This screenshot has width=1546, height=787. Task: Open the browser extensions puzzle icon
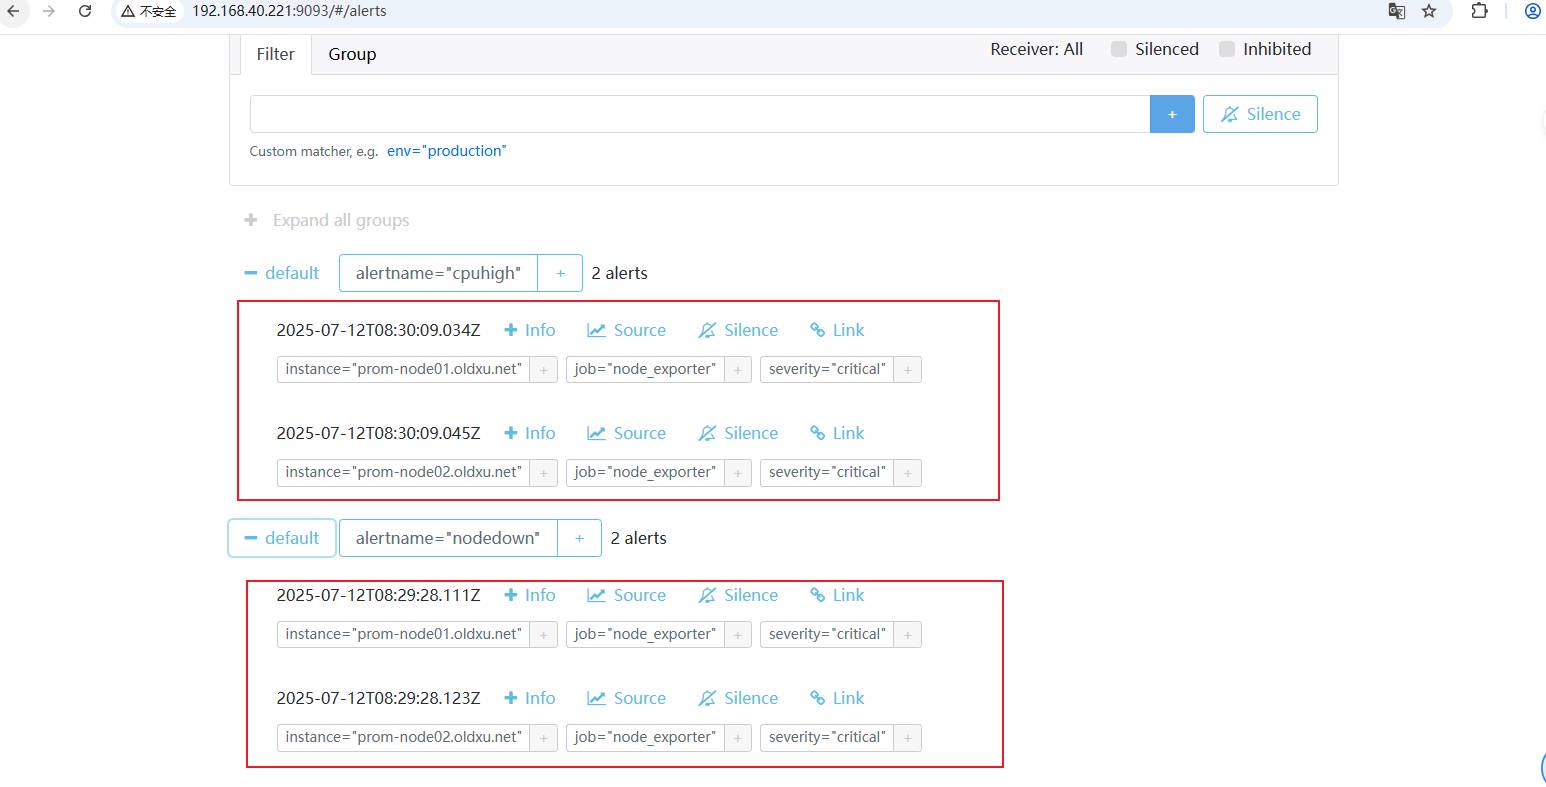pyautogui.click(x=1479, y=11)
